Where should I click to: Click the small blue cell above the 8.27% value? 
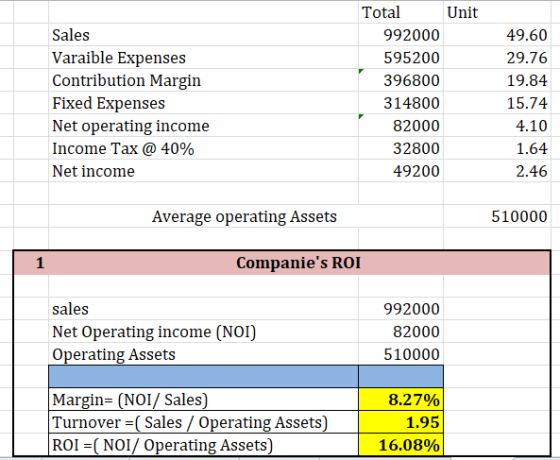(401, 376)
